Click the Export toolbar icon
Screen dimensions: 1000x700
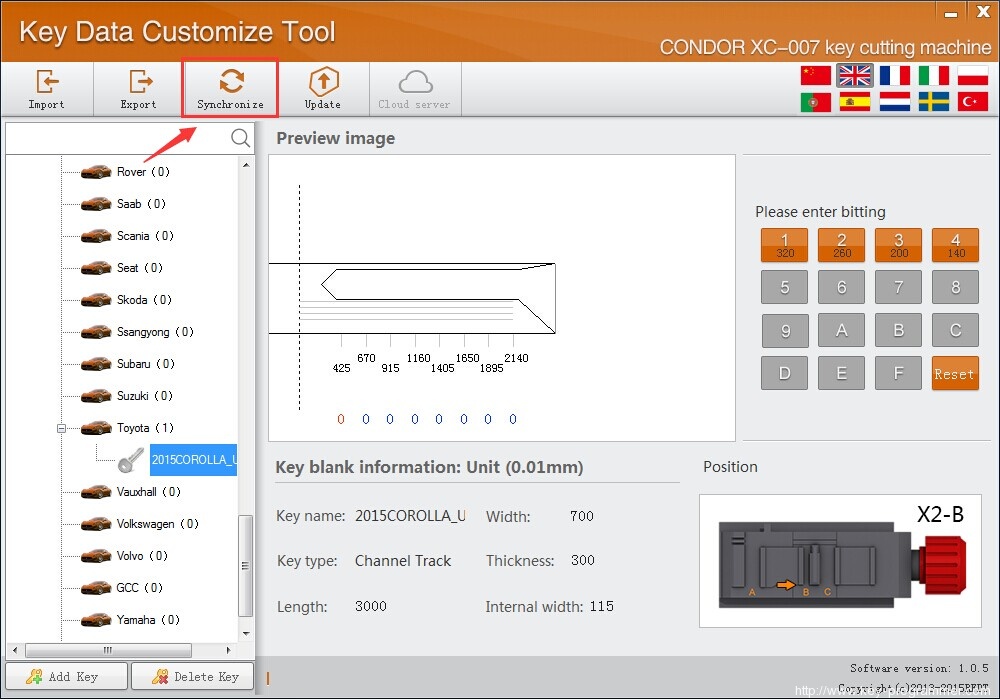tap(138, 89)
